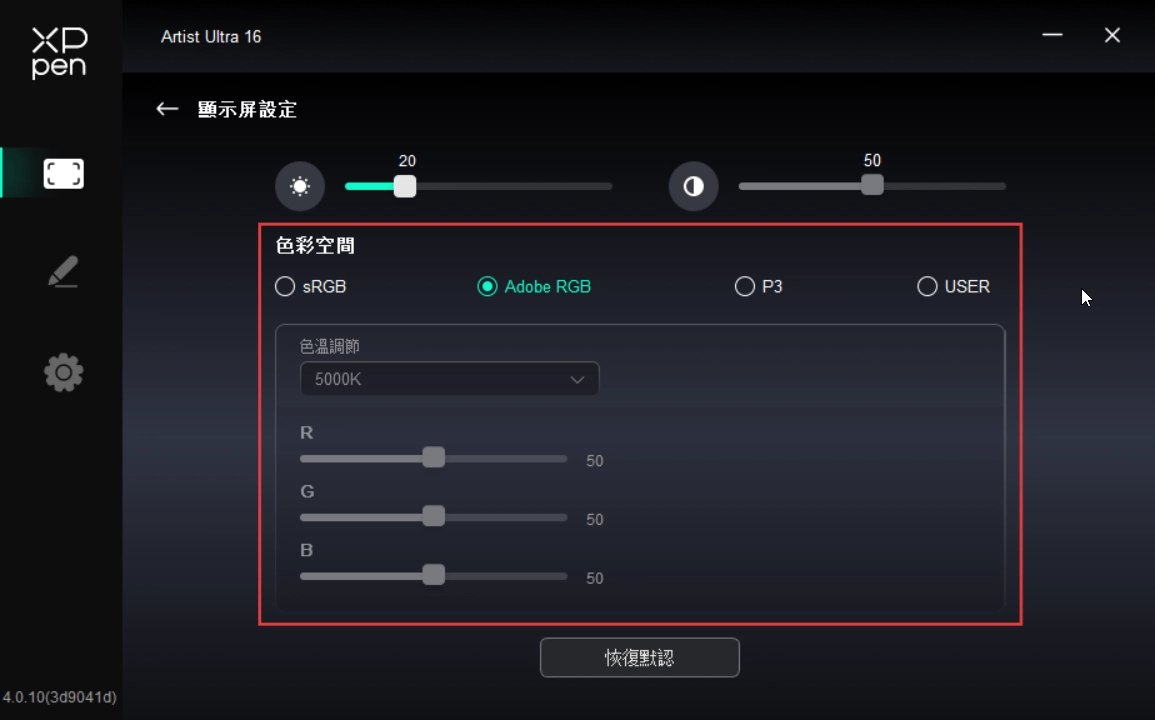
Task: Click the B channel slider handle
Action: tap(434, 574)
